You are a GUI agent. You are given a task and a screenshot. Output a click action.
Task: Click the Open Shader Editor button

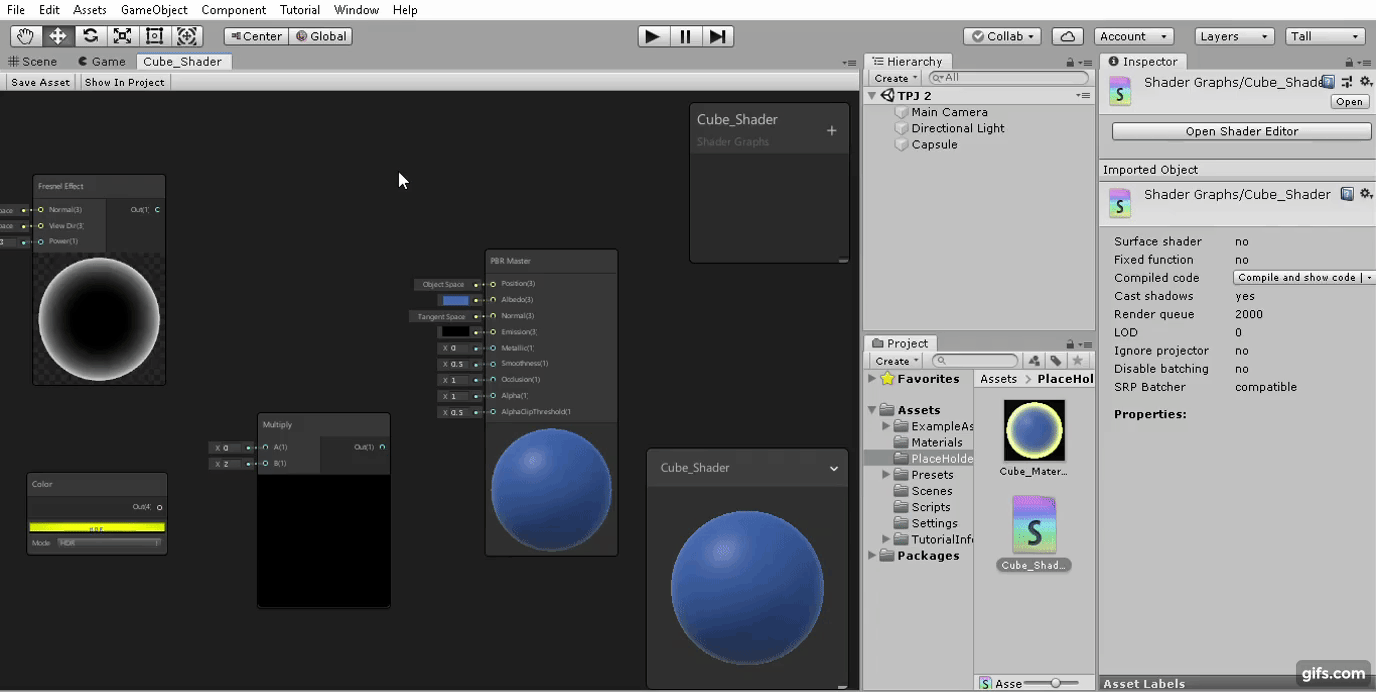(1239, 130)
